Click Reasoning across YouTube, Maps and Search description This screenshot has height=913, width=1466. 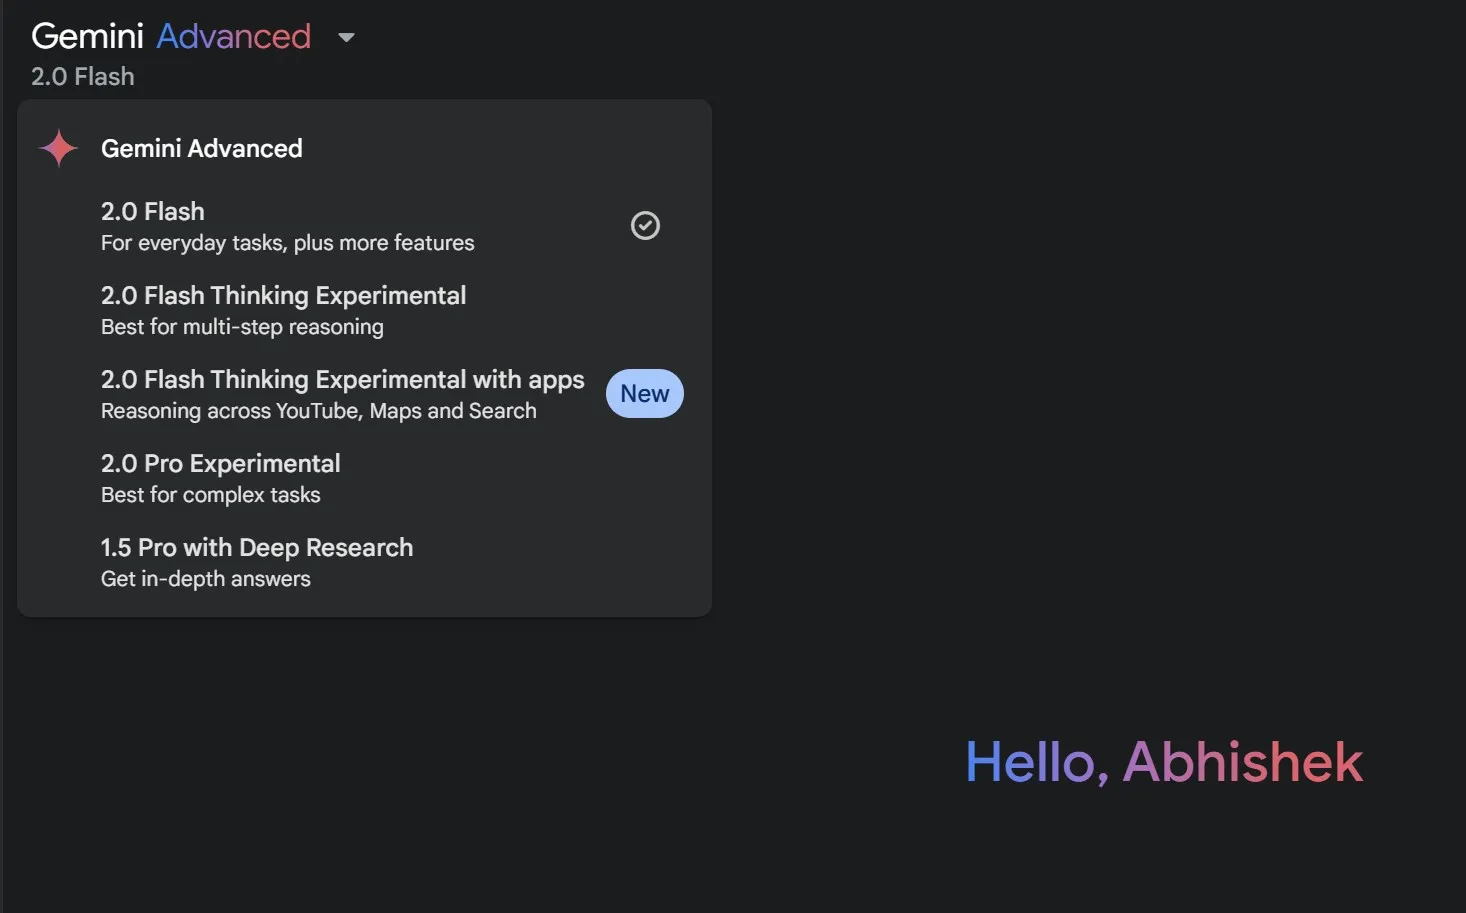pos(318,410)
